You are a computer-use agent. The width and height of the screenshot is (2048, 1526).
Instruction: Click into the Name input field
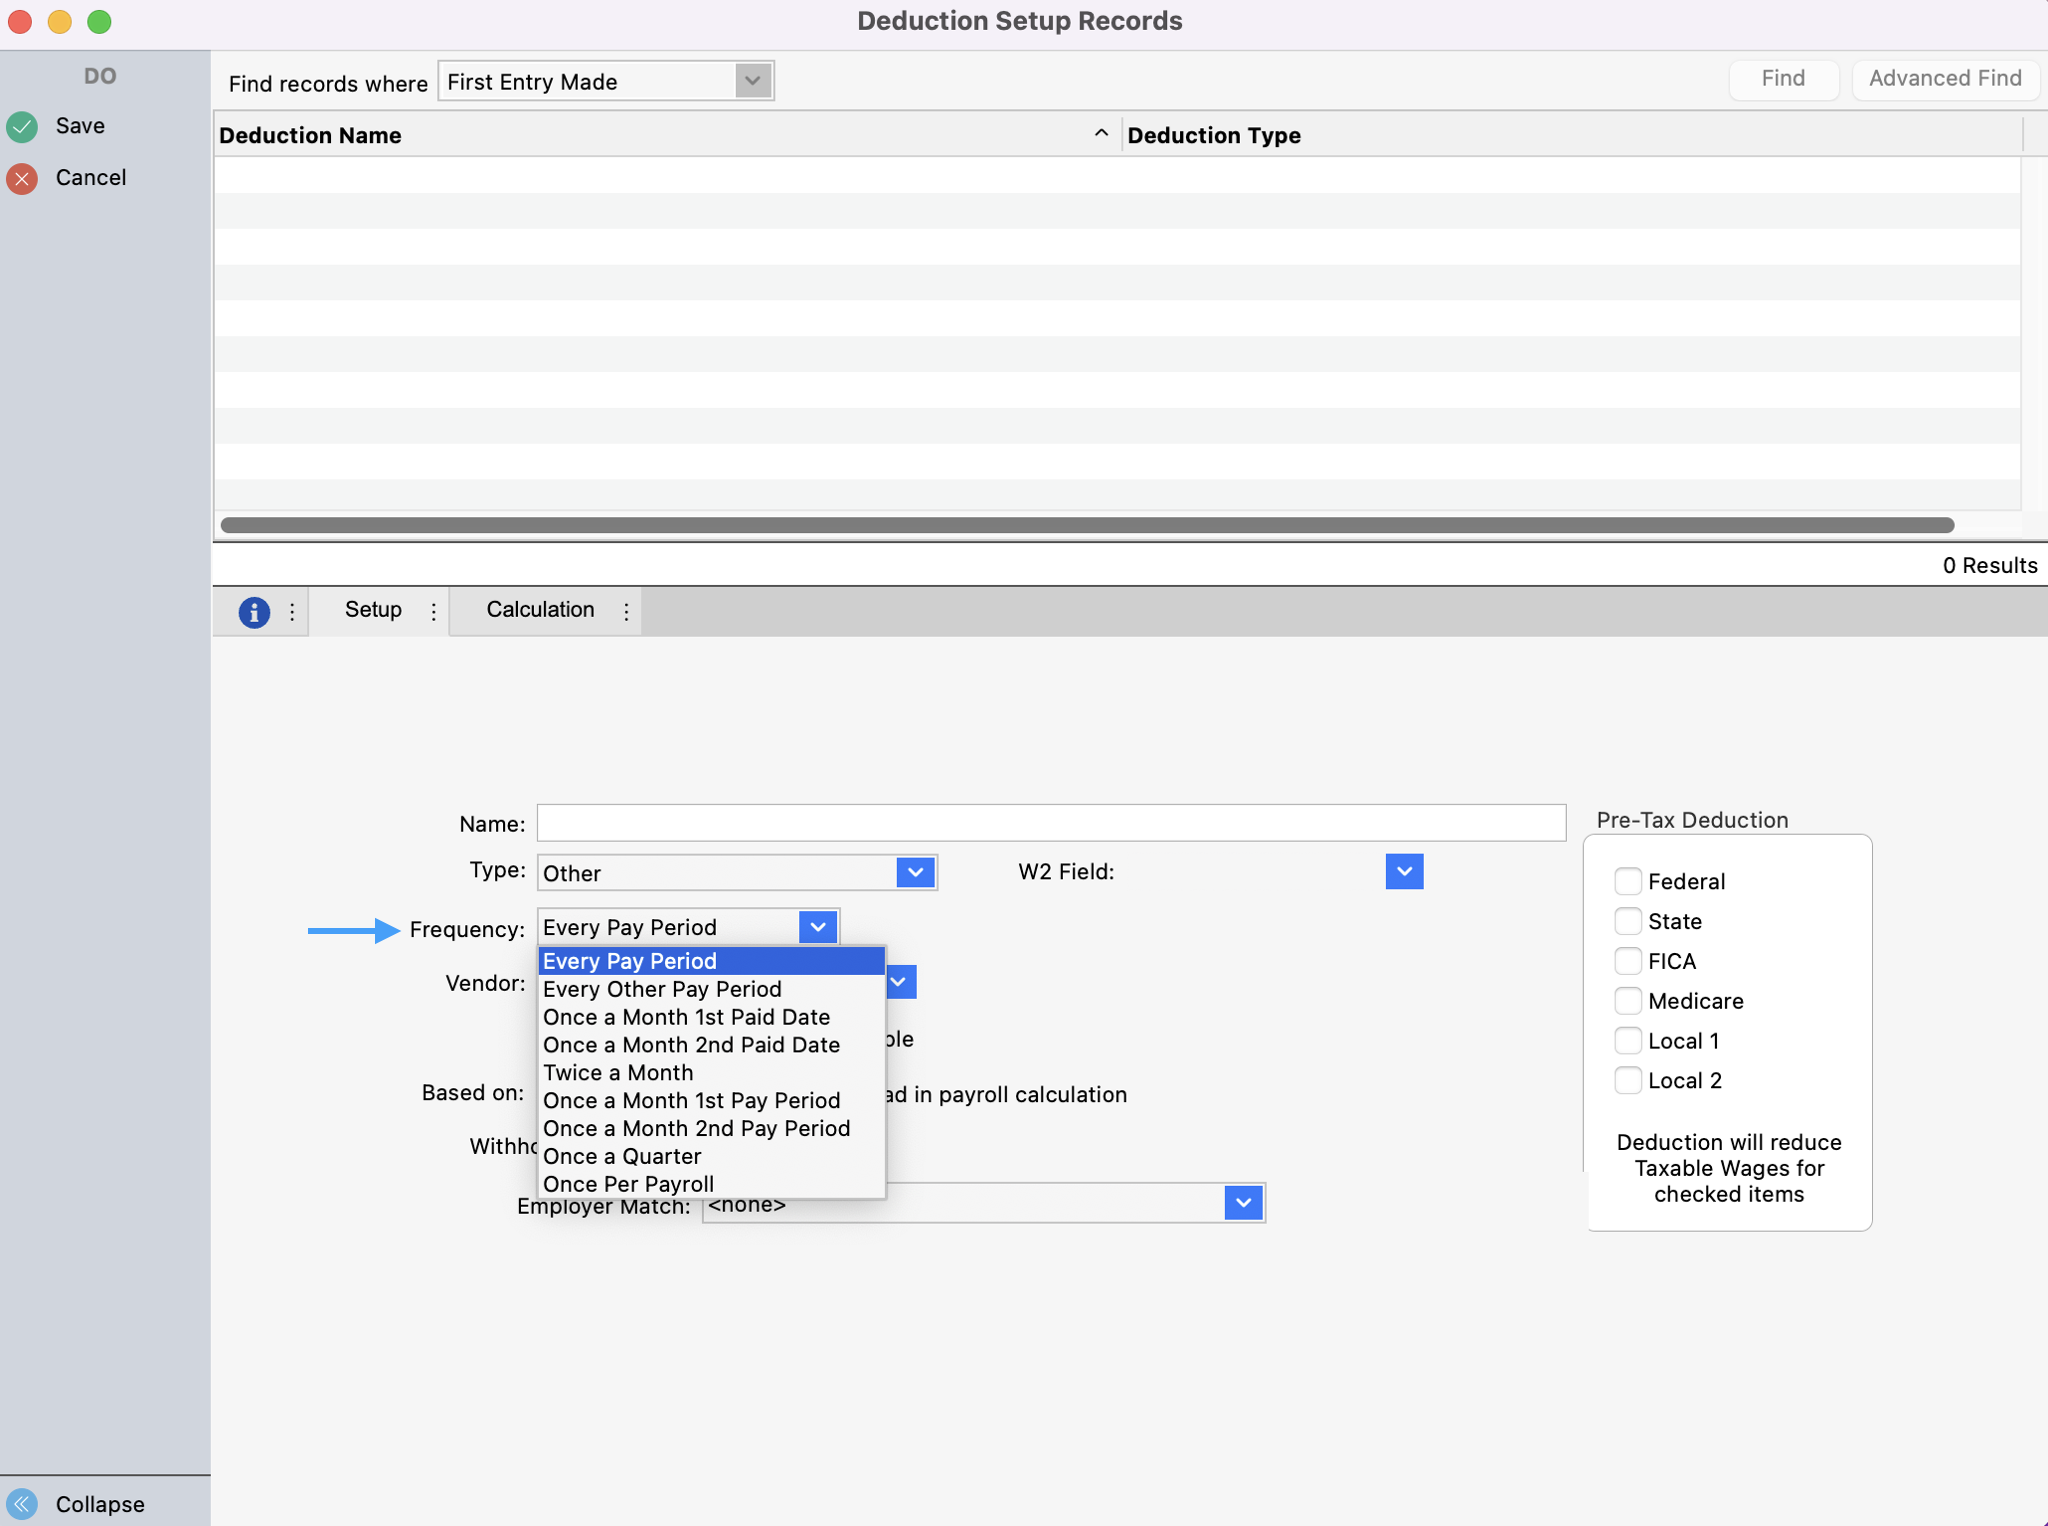pos(1050,823)
